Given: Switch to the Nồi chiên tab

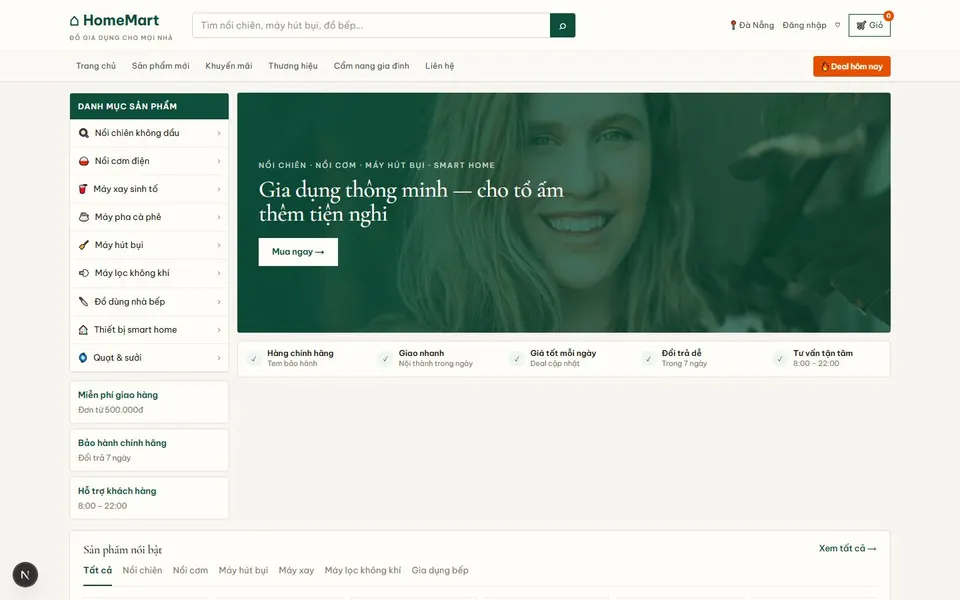Looking at the screenshot, I should [142, 570].
